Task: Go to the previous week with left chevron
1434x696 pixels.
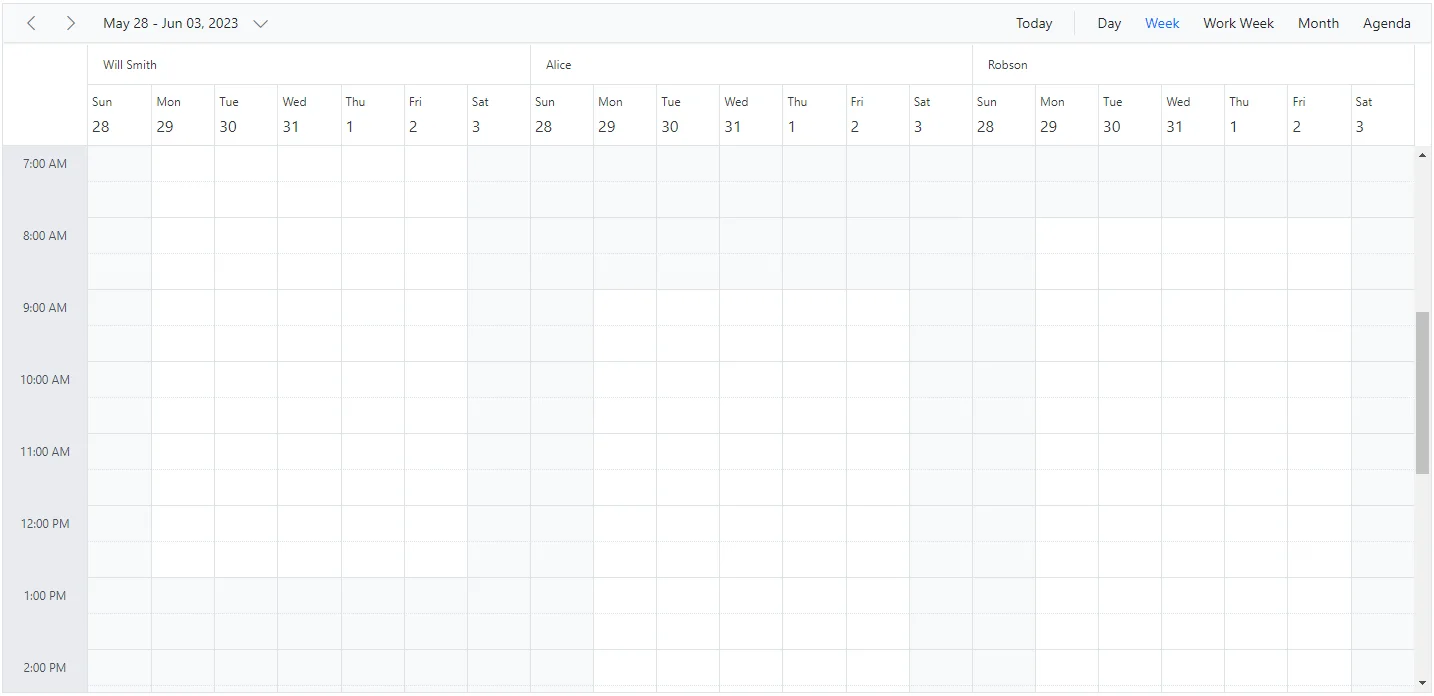Action: [32, 23]
